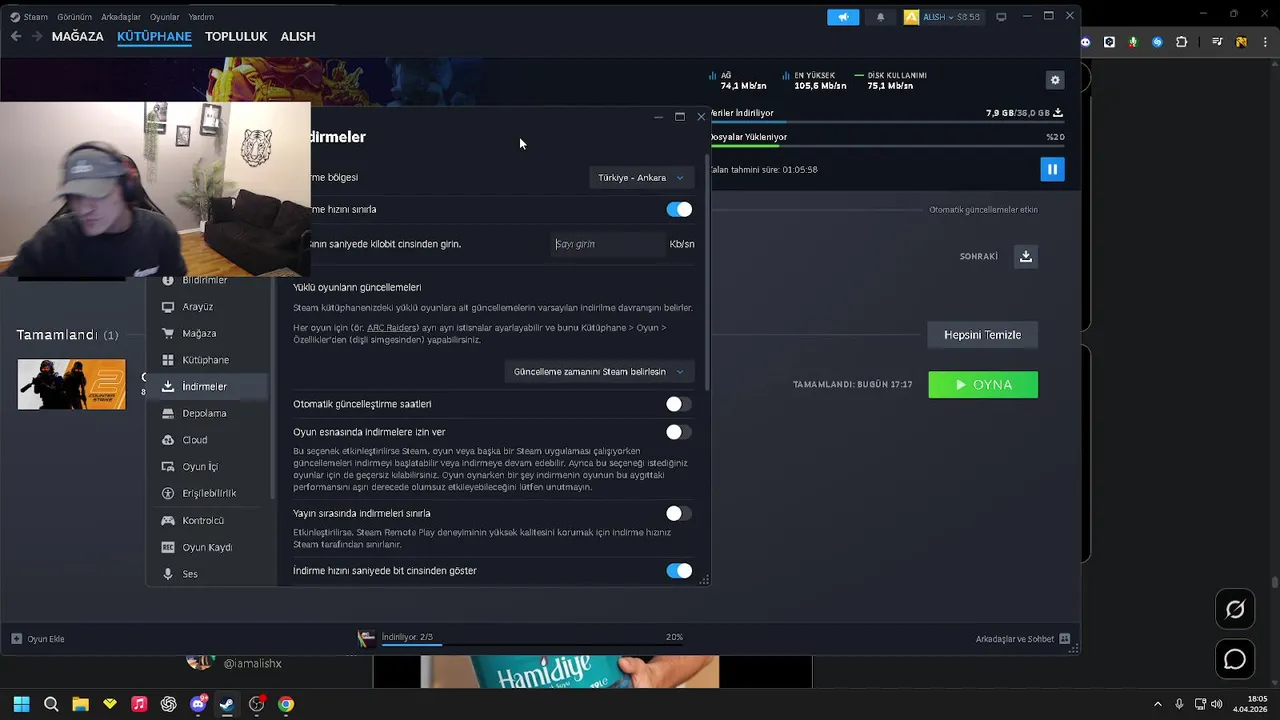Click the İndiriliyor 2/3 progress bar
Image resolution: width=1280 pixels, height=720 pixels.
pyautogui.click(x=532, y=645)
